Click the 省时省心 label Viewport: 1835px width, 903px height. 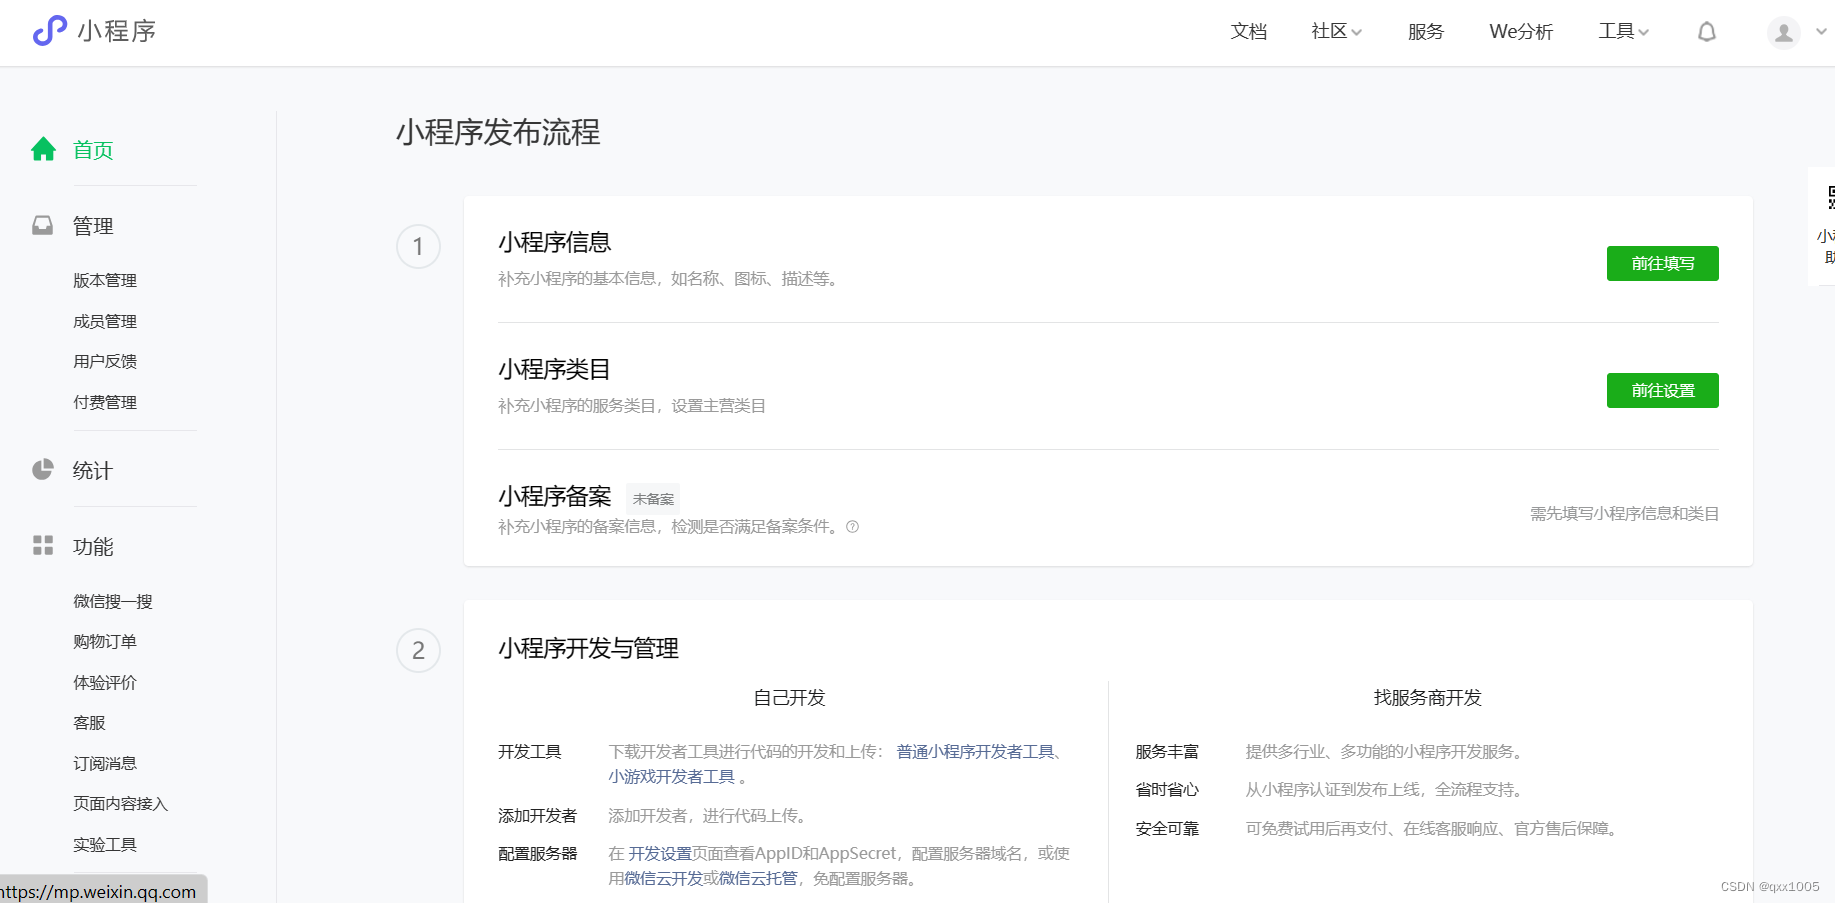[x=1167, y=790]
